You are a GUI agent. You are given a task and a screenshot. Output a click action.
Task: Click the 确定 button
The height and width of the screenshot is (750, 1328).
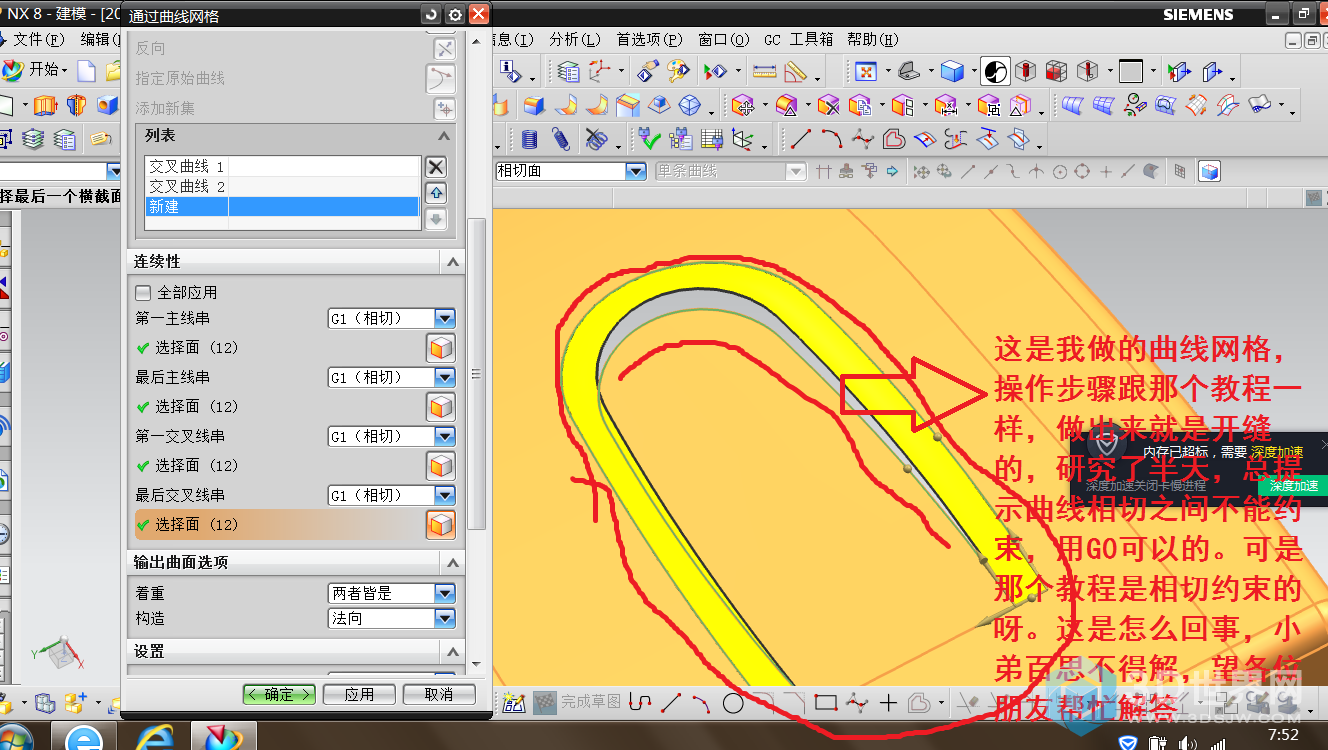tap(279, 694)
